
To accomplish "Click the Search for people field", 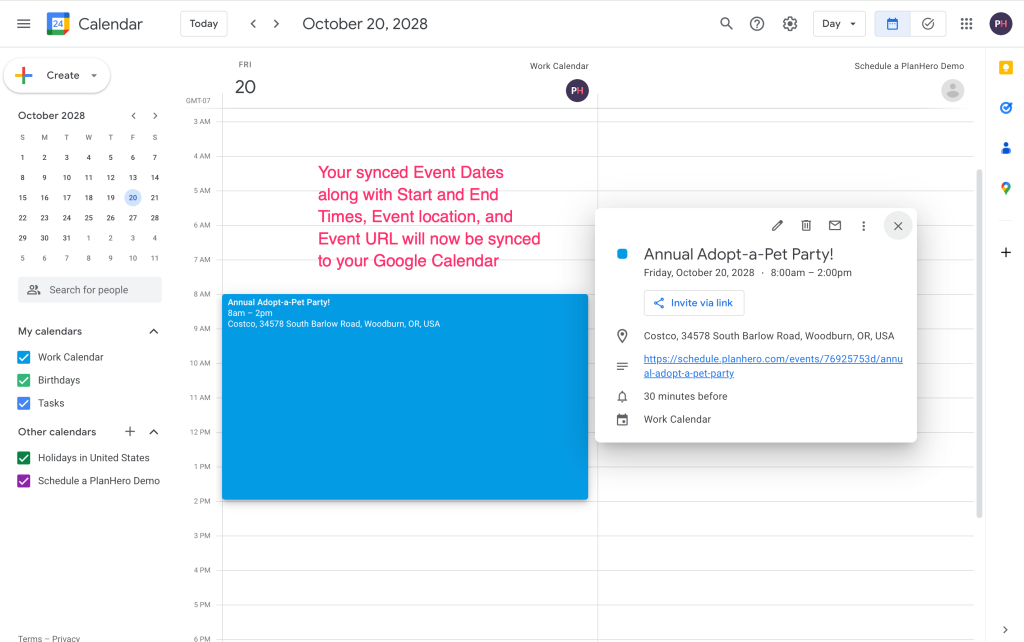I will click(90, 290).
